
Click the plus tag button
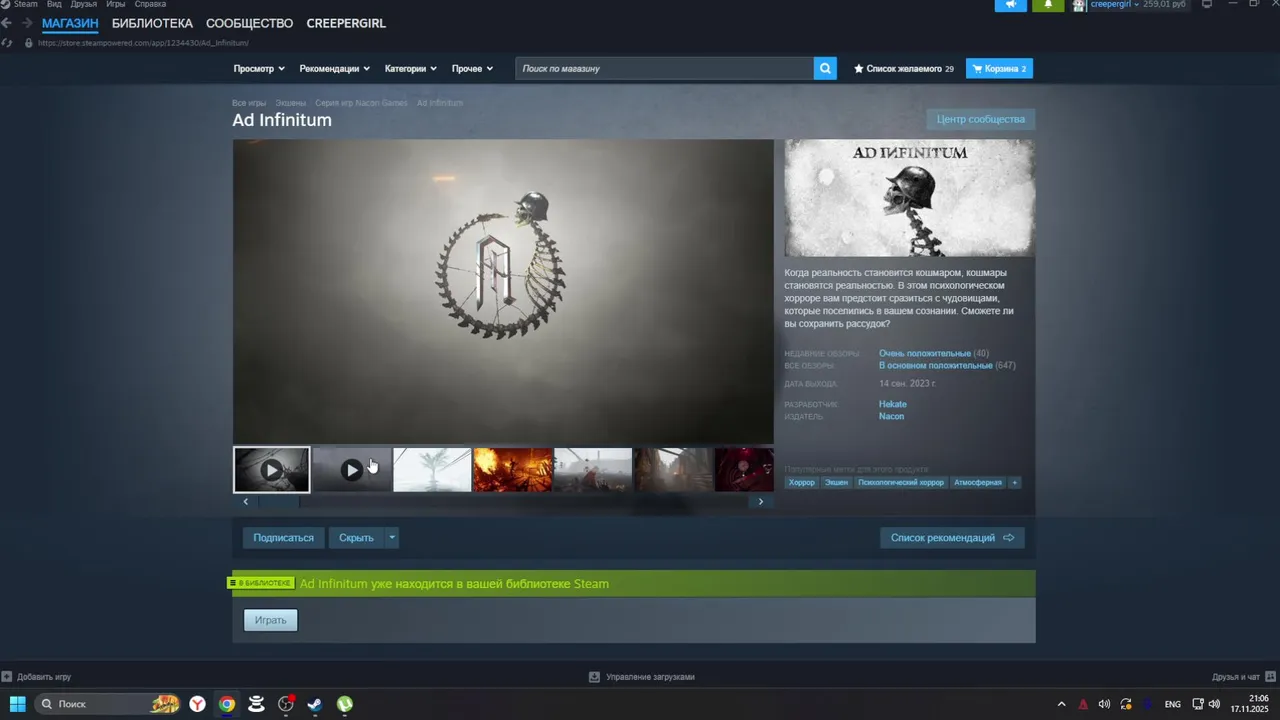click(x=1014, y=482)
